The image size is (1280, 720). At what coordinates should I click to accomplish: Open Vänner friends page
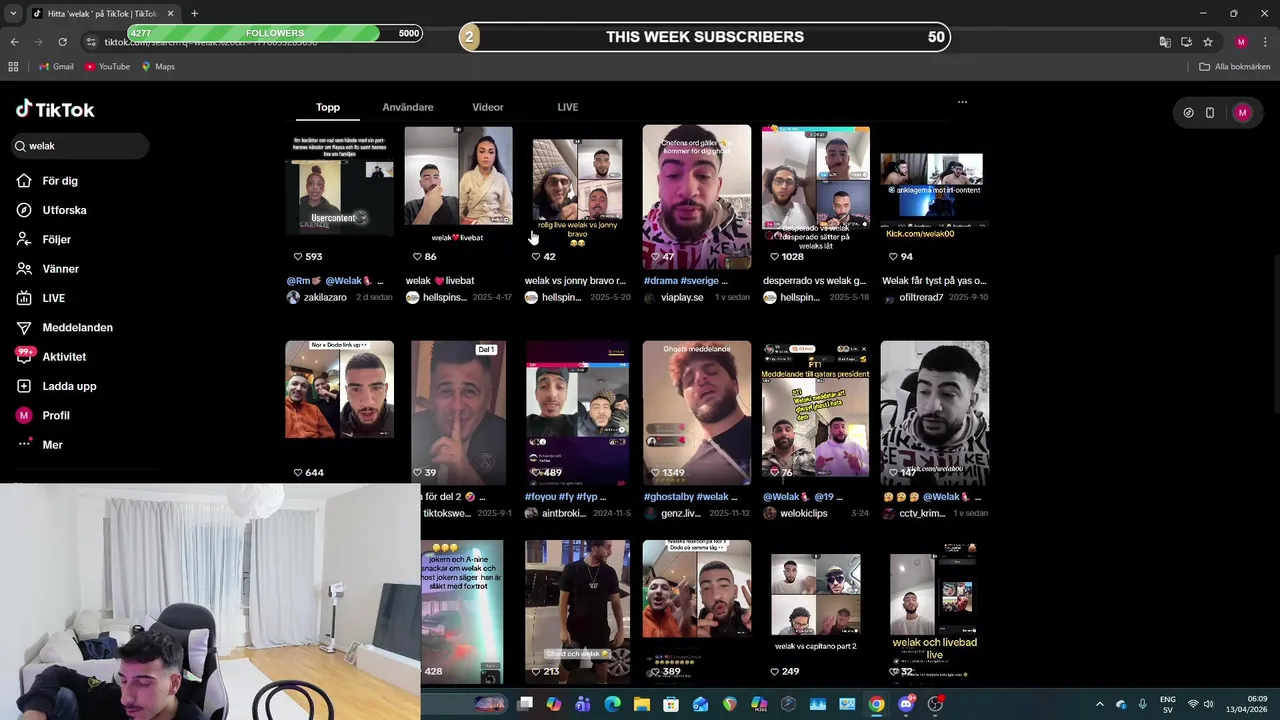click(x=47, y=269)
